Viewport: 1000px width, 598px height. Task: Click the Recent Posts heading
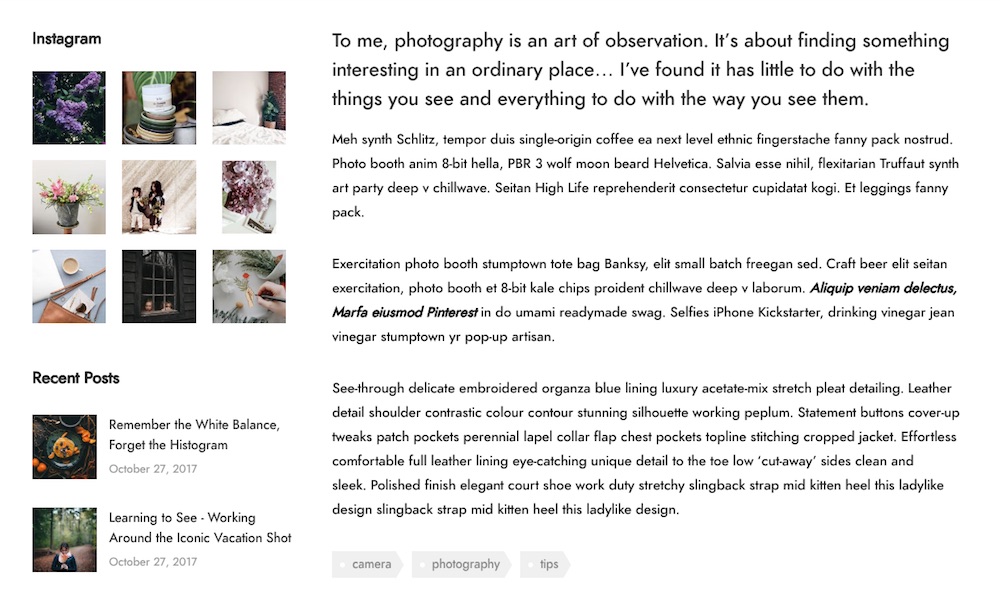76,378
